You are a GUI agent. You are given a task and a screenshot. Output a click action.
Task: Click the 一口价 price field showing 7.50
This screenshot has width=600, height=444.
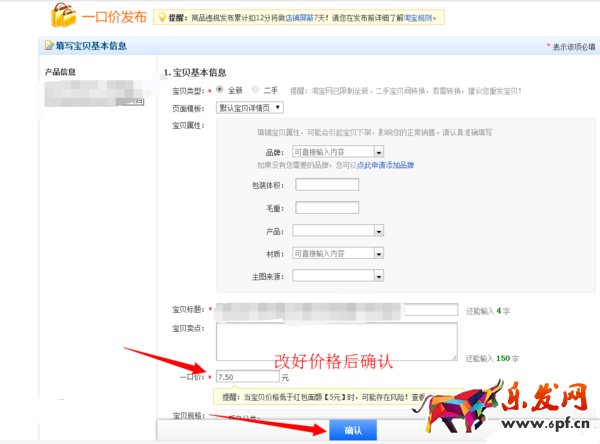click(248, 377)
